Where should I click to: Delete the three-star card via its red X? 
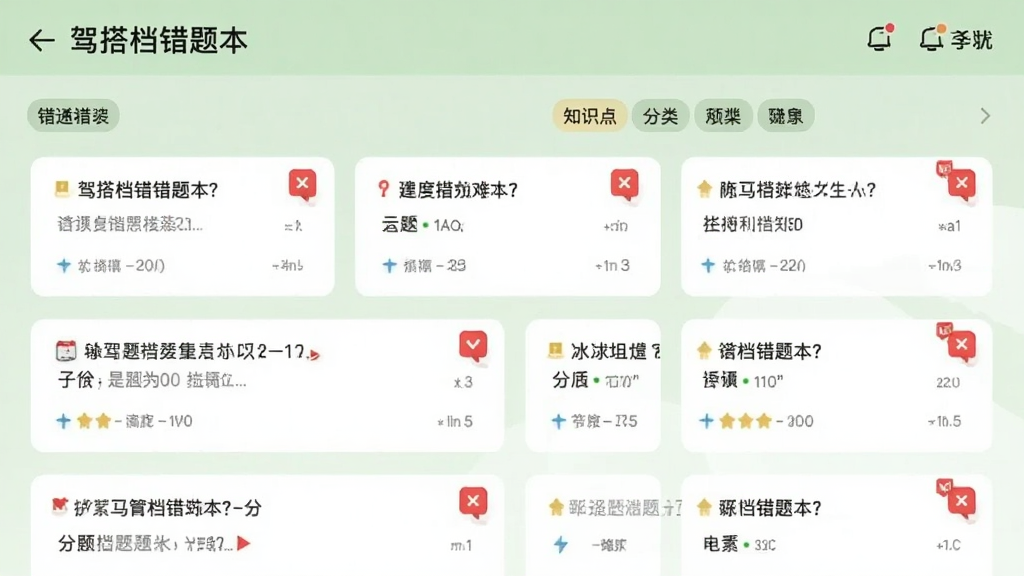pyautogui.click(x=962, y=345)
